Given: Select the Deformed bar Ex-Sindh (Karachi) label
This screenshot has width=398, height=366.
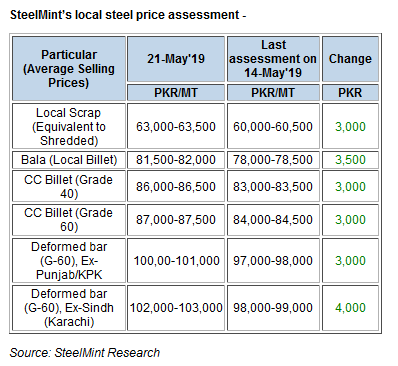Looking at the screenshot, I should [69, 308].
